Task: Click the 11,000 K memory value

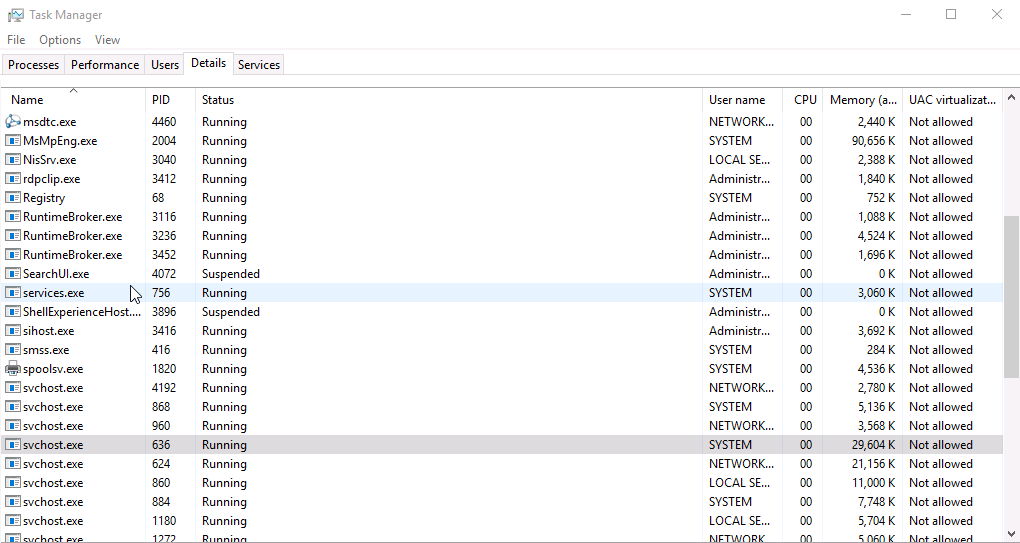Action: 873,483
